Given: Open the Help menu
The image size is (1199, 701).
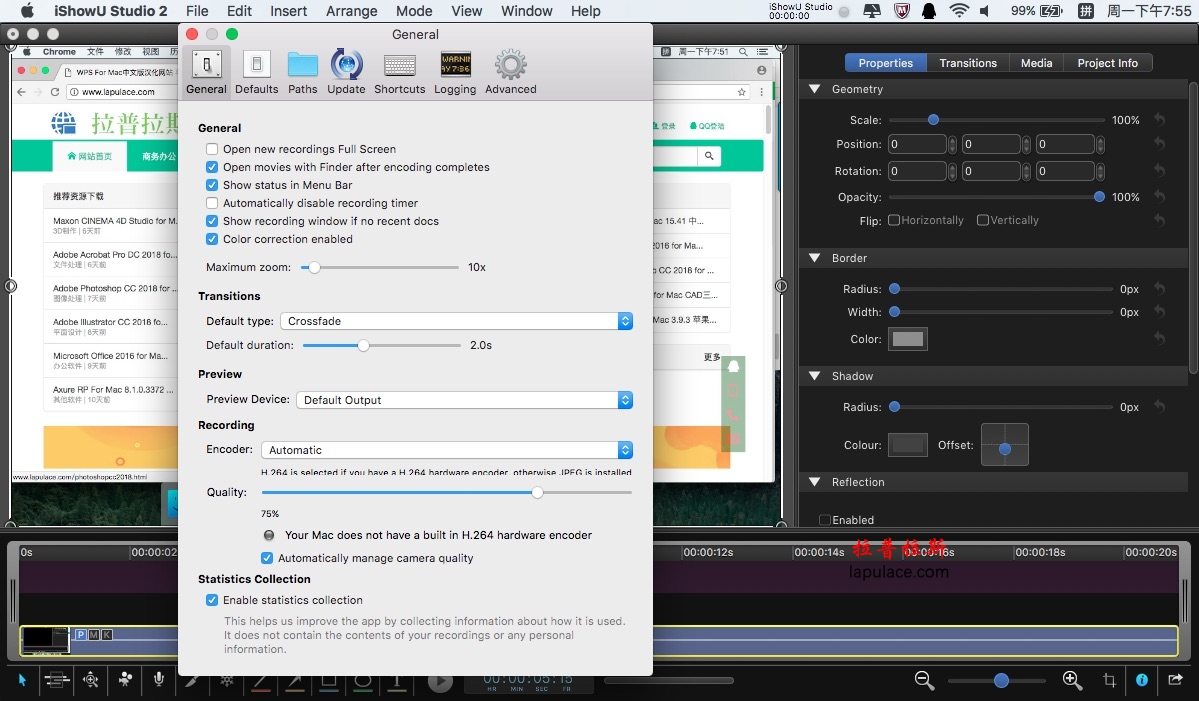Looking at the screenshot, I should click(x=585, y=11).
